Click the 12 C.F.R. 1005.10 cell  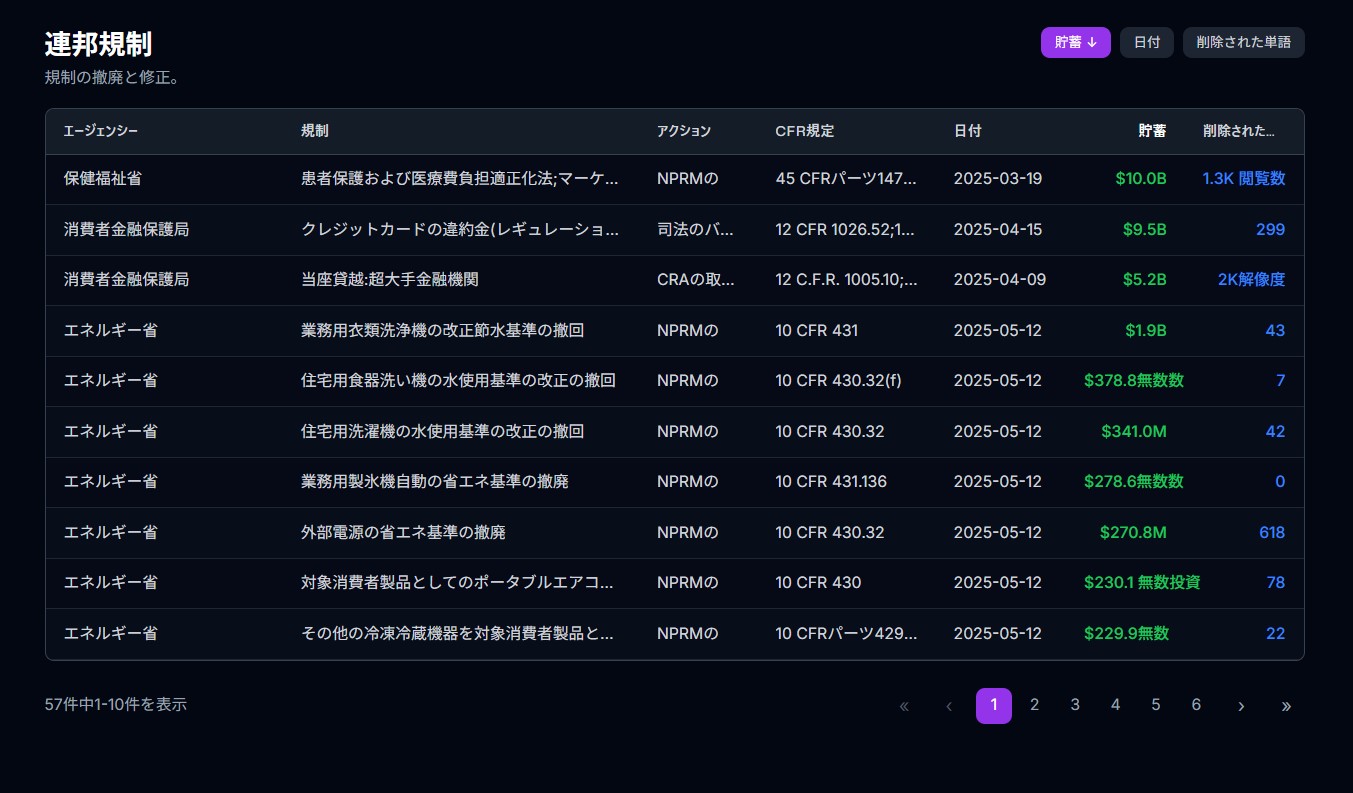pyautogui.click(x=846, y=280)
